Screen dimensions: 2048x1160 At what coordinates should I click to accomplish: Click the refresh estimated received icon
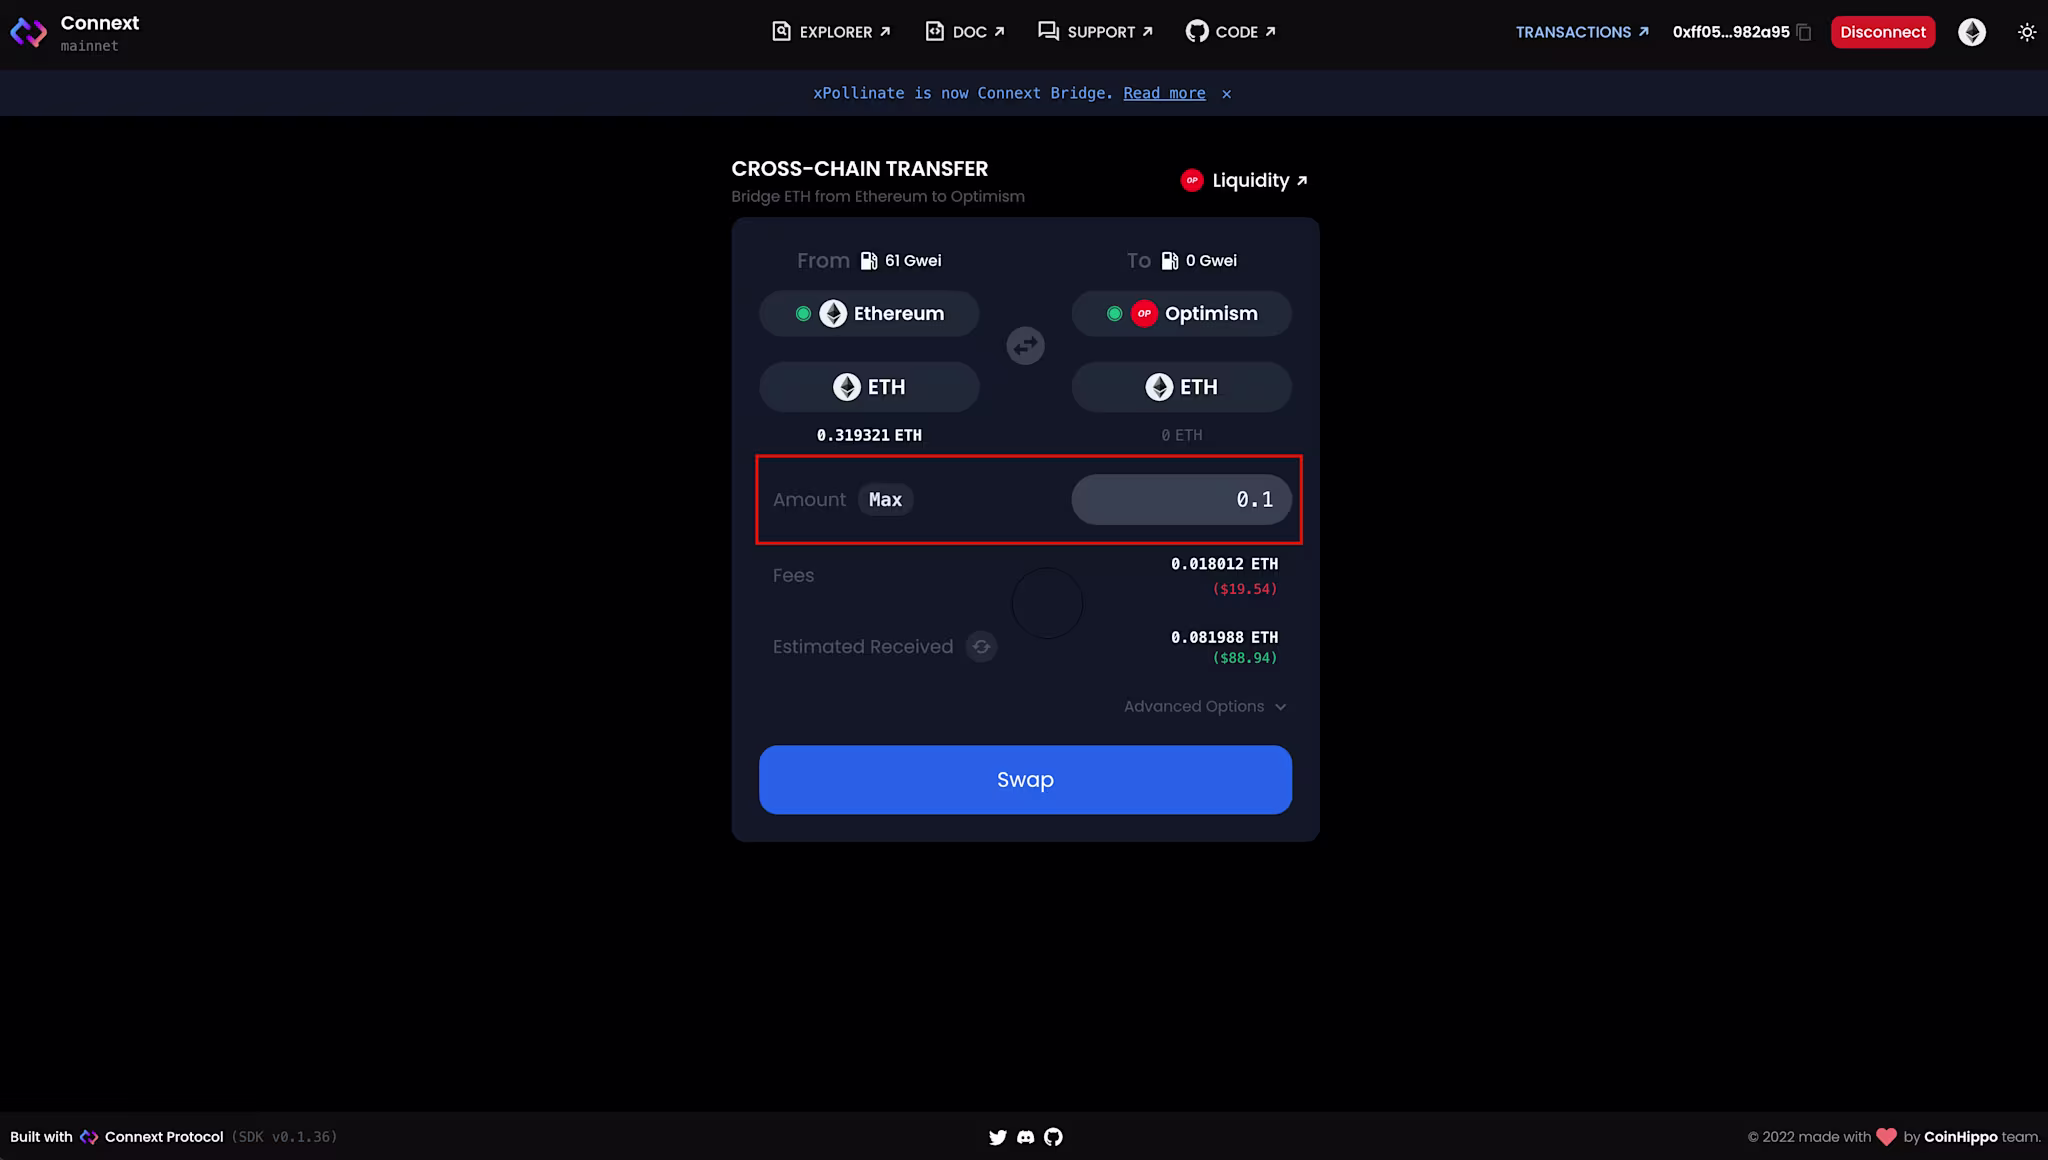tap(981, 647)
